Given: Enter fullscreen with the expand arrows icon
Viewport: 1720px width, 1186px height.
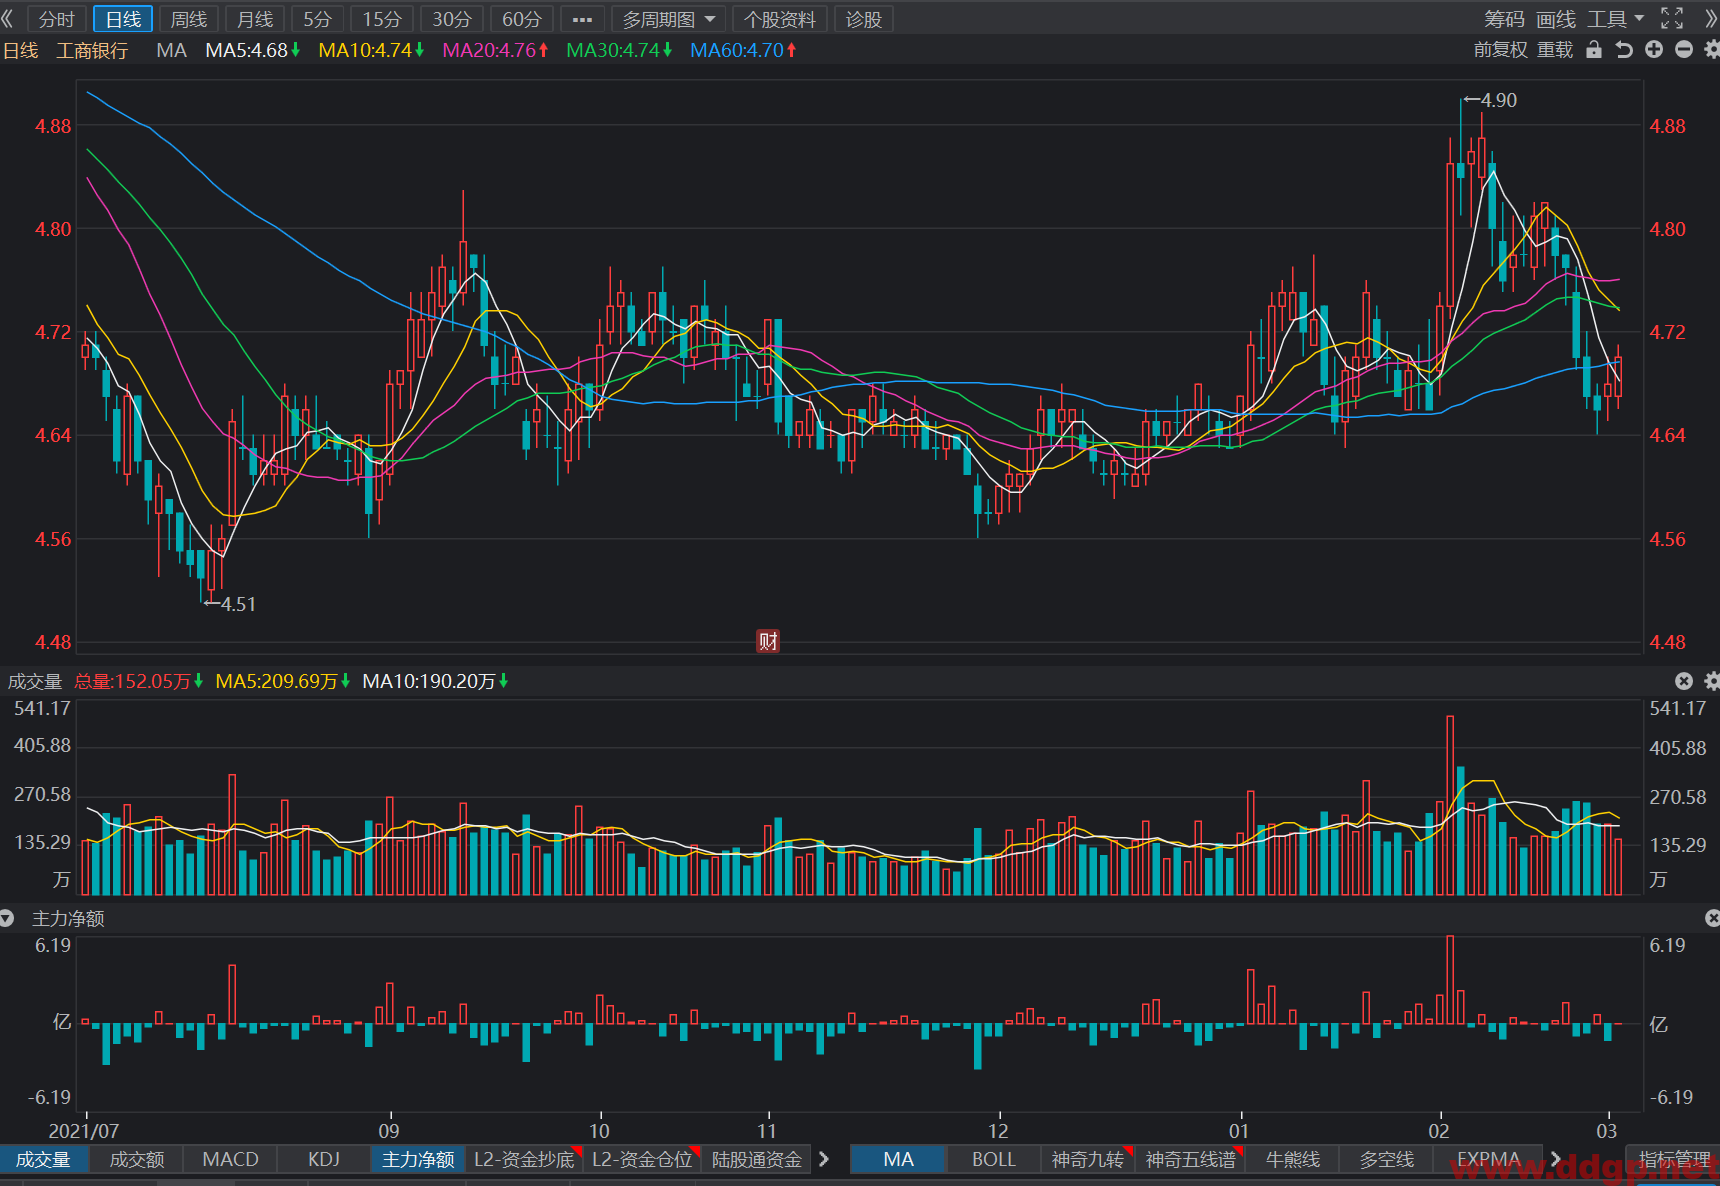Looking at the screenshot, I should pyautogui.click(x=1672, y=18).
